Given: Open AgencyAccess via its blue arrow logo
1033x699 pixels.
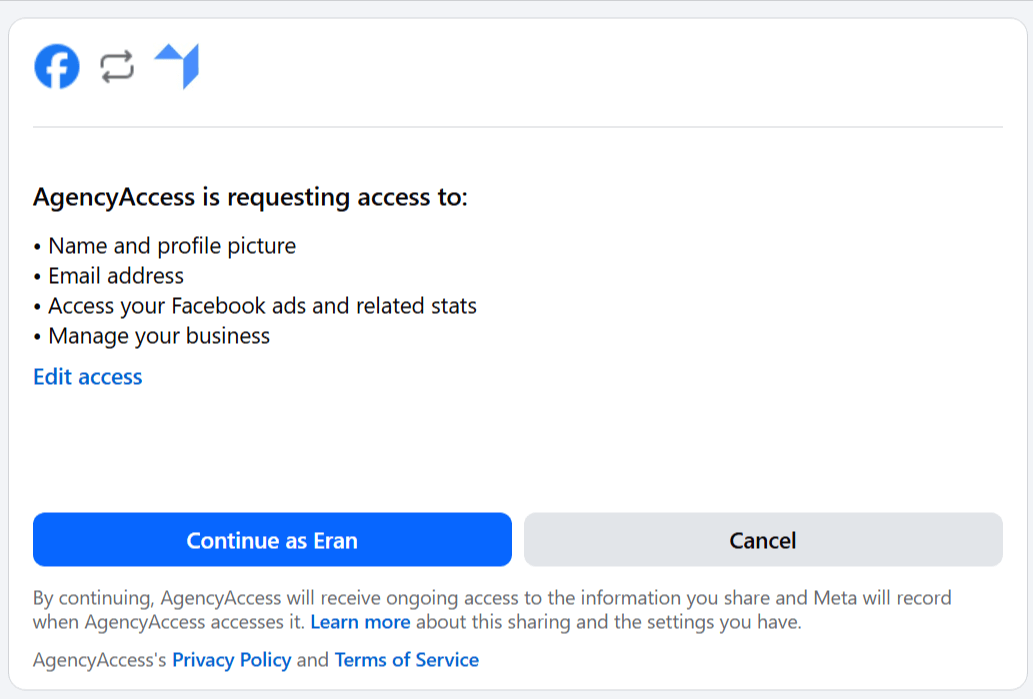Looking at the screenshot, I should click(177, 66).
